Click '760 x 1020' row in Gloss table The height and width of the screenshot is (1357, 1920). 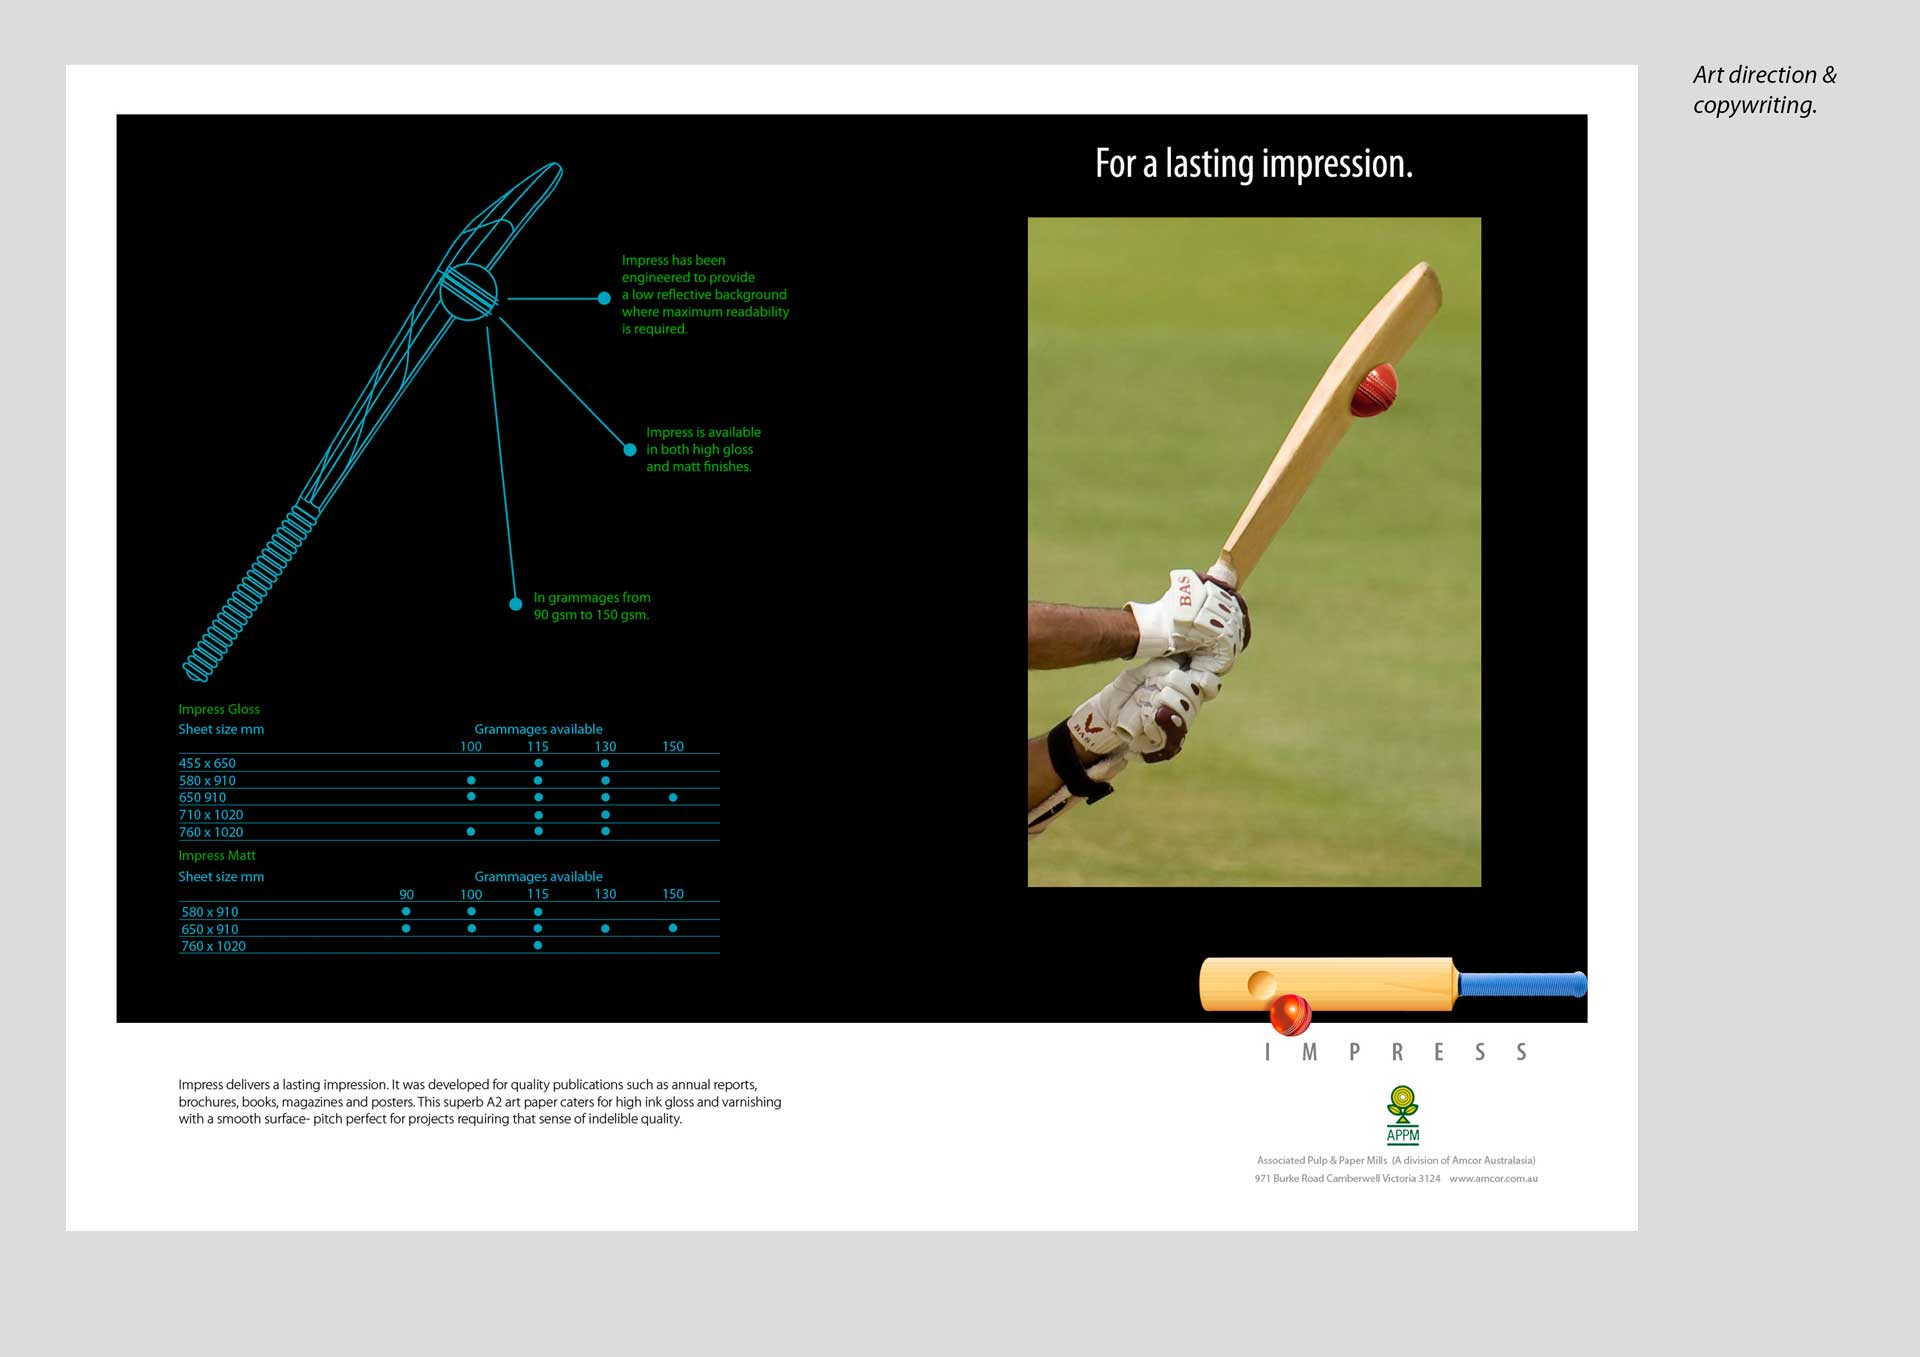click(x=449, y=832)
